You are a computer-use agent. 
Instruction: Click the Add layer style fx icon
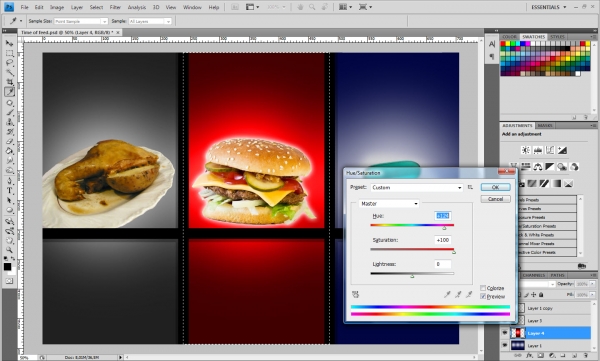click(x=529, y=356)
